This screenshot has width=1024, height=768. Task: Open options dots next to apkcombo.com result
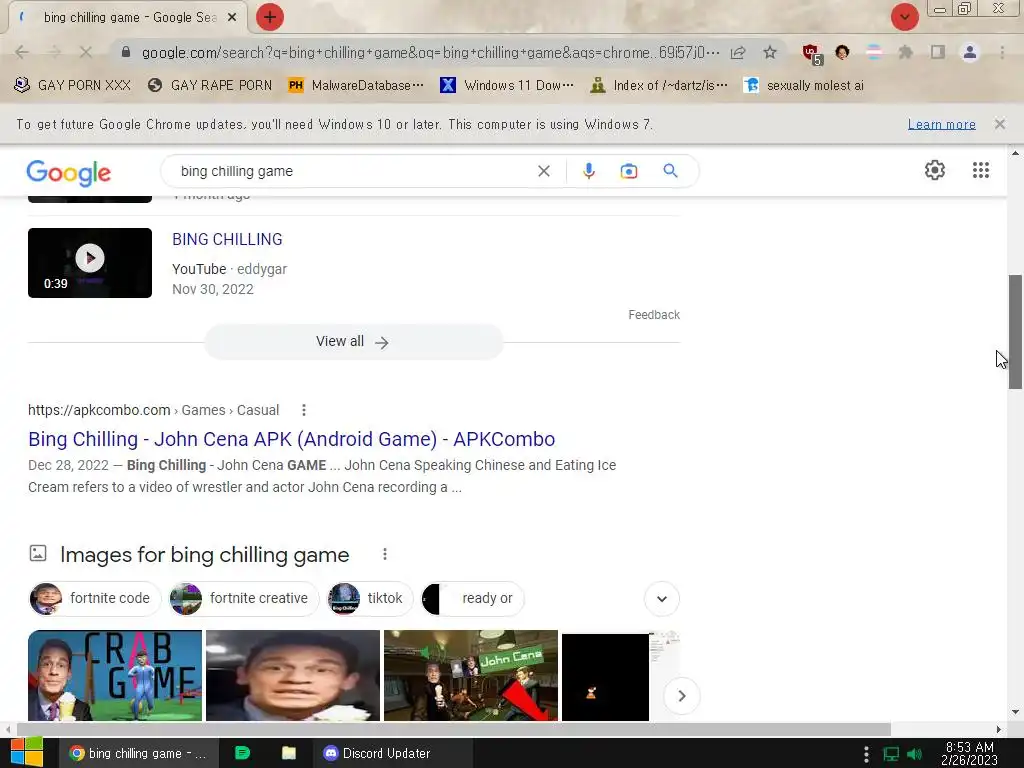304,410
